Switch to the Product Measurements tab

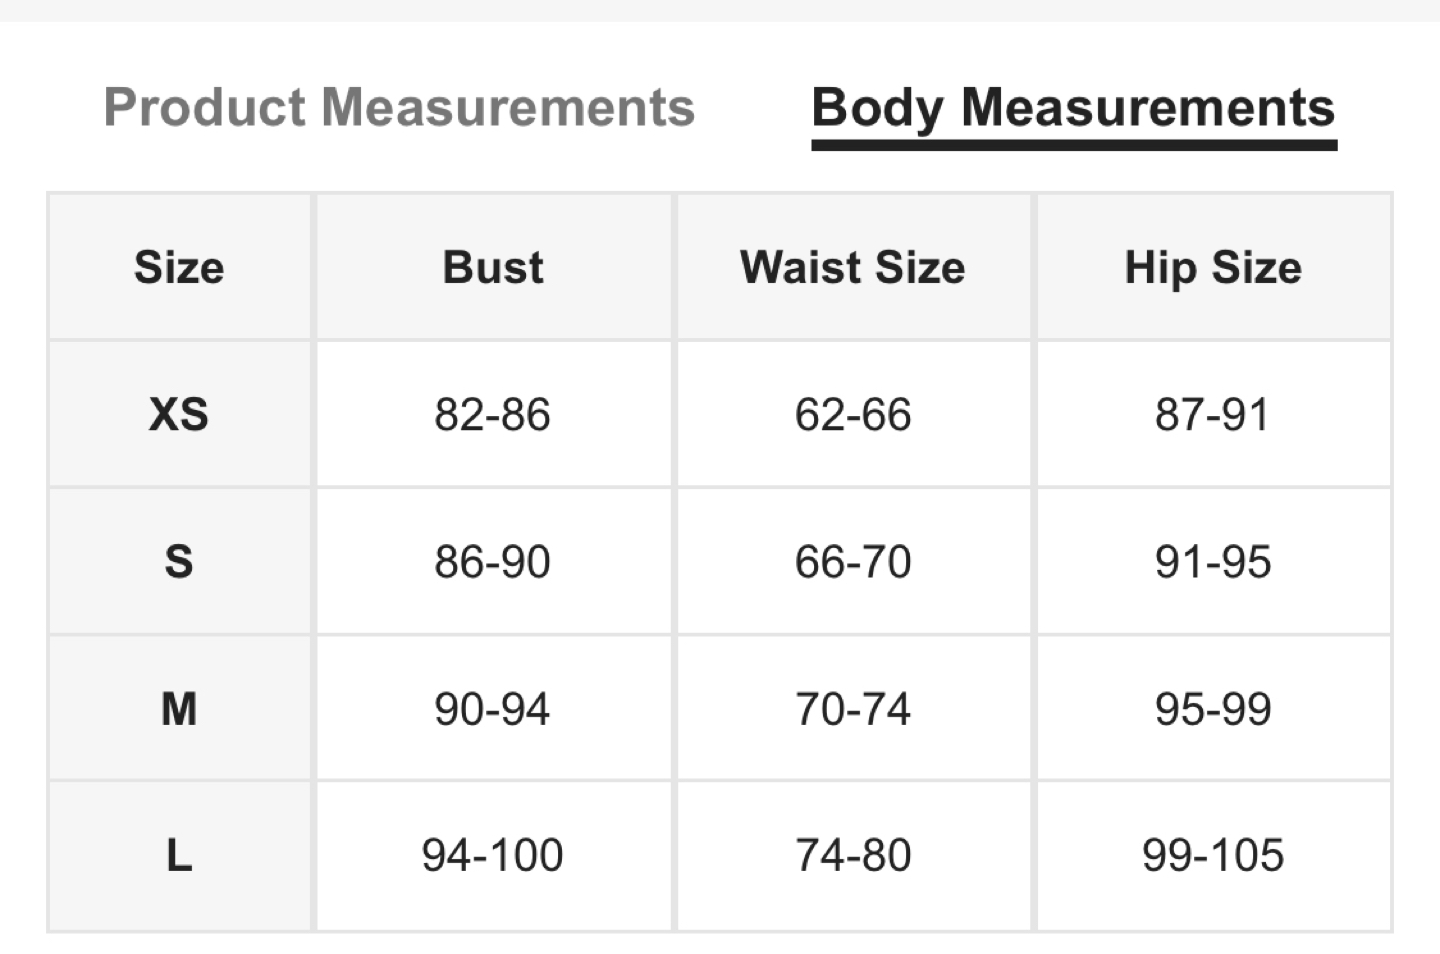point(399,107)
